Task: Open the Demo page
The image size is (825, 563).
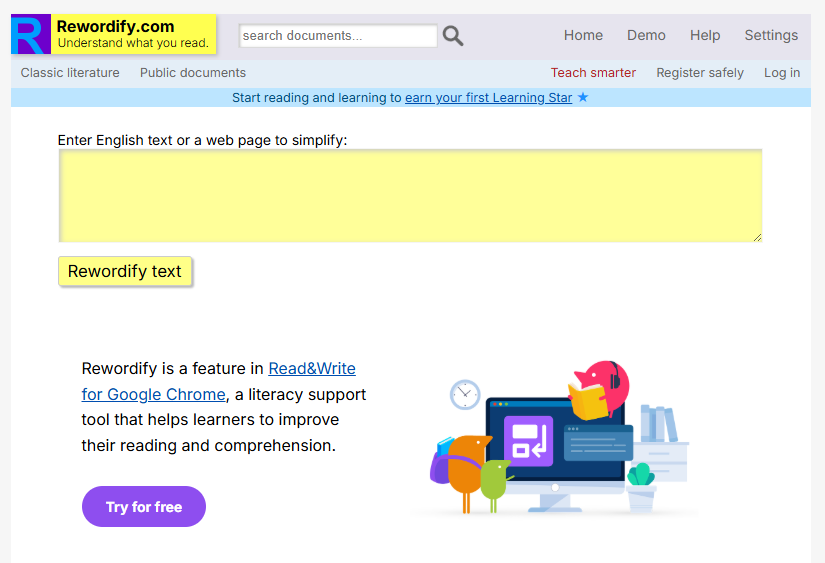Action: coord(646,35)
